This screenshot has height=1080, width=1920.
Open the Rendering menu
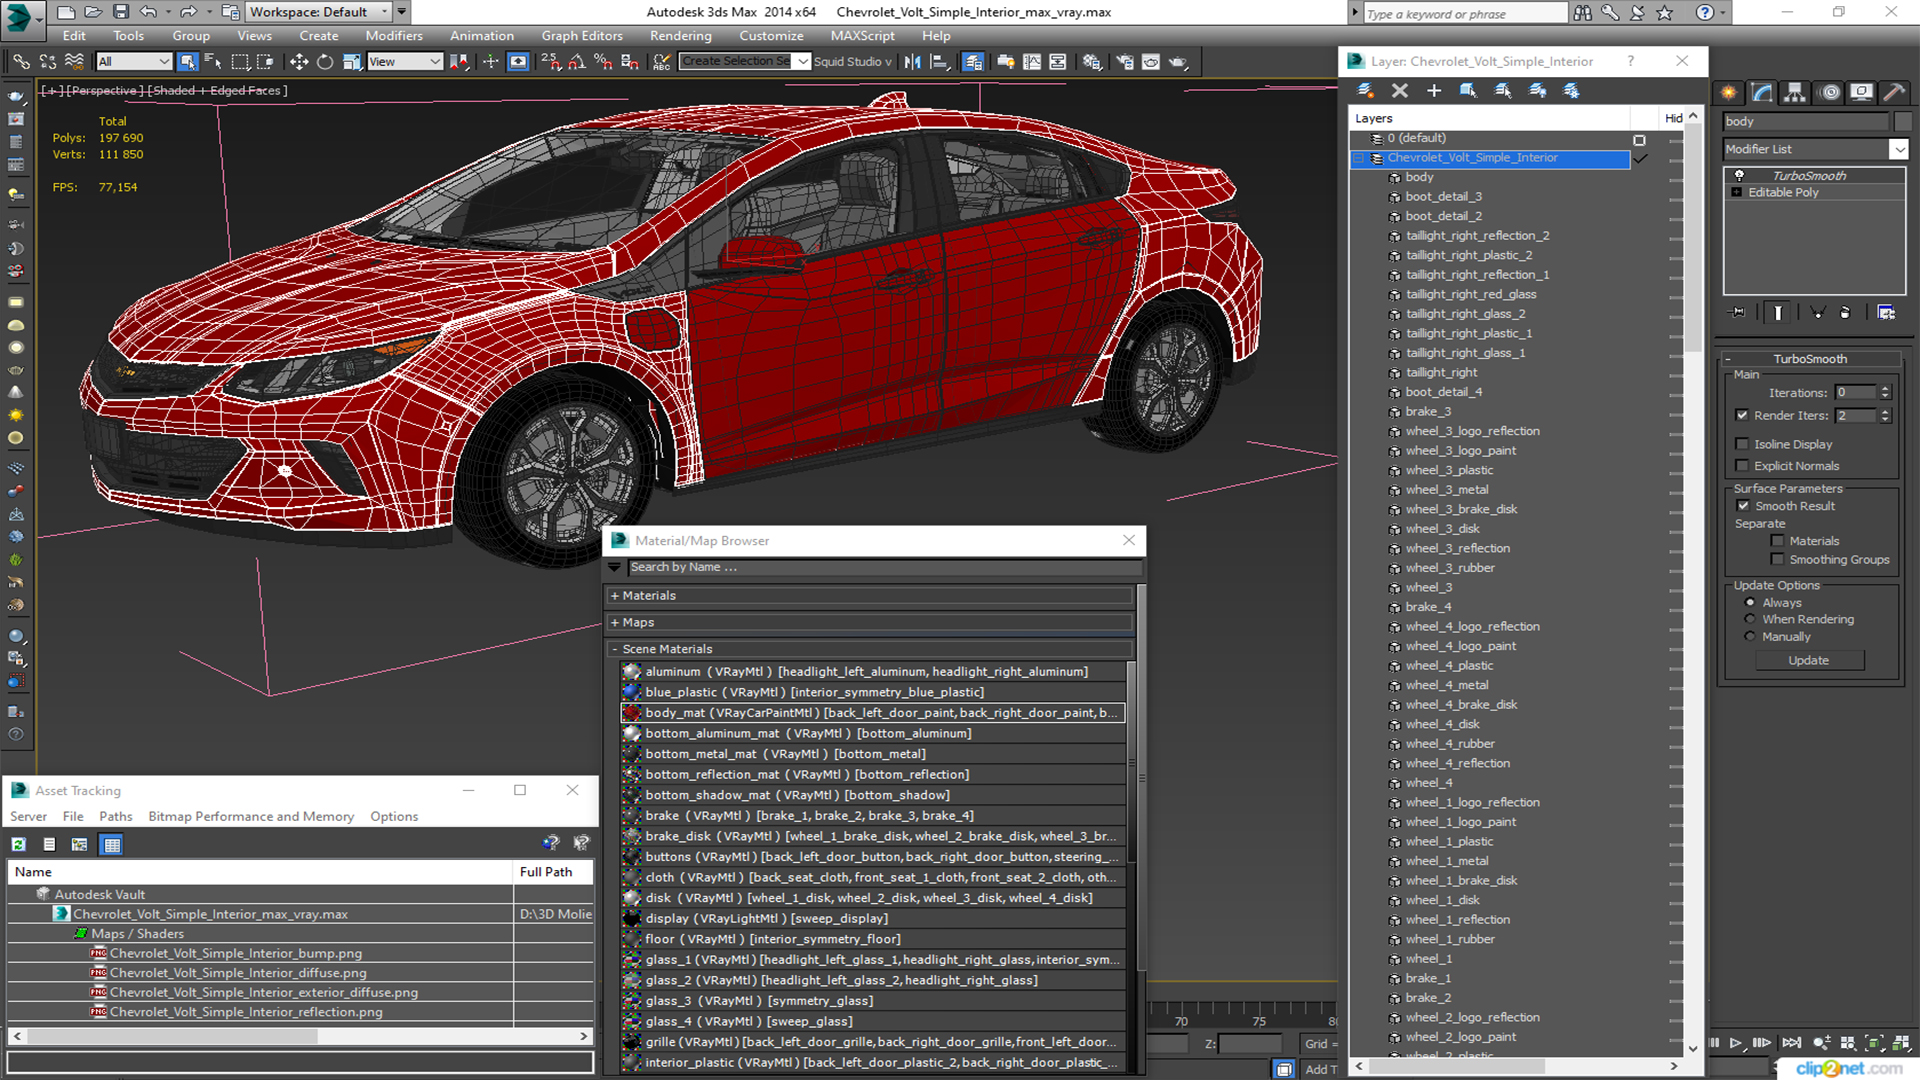pyautogui.click(x=681, y=36)
